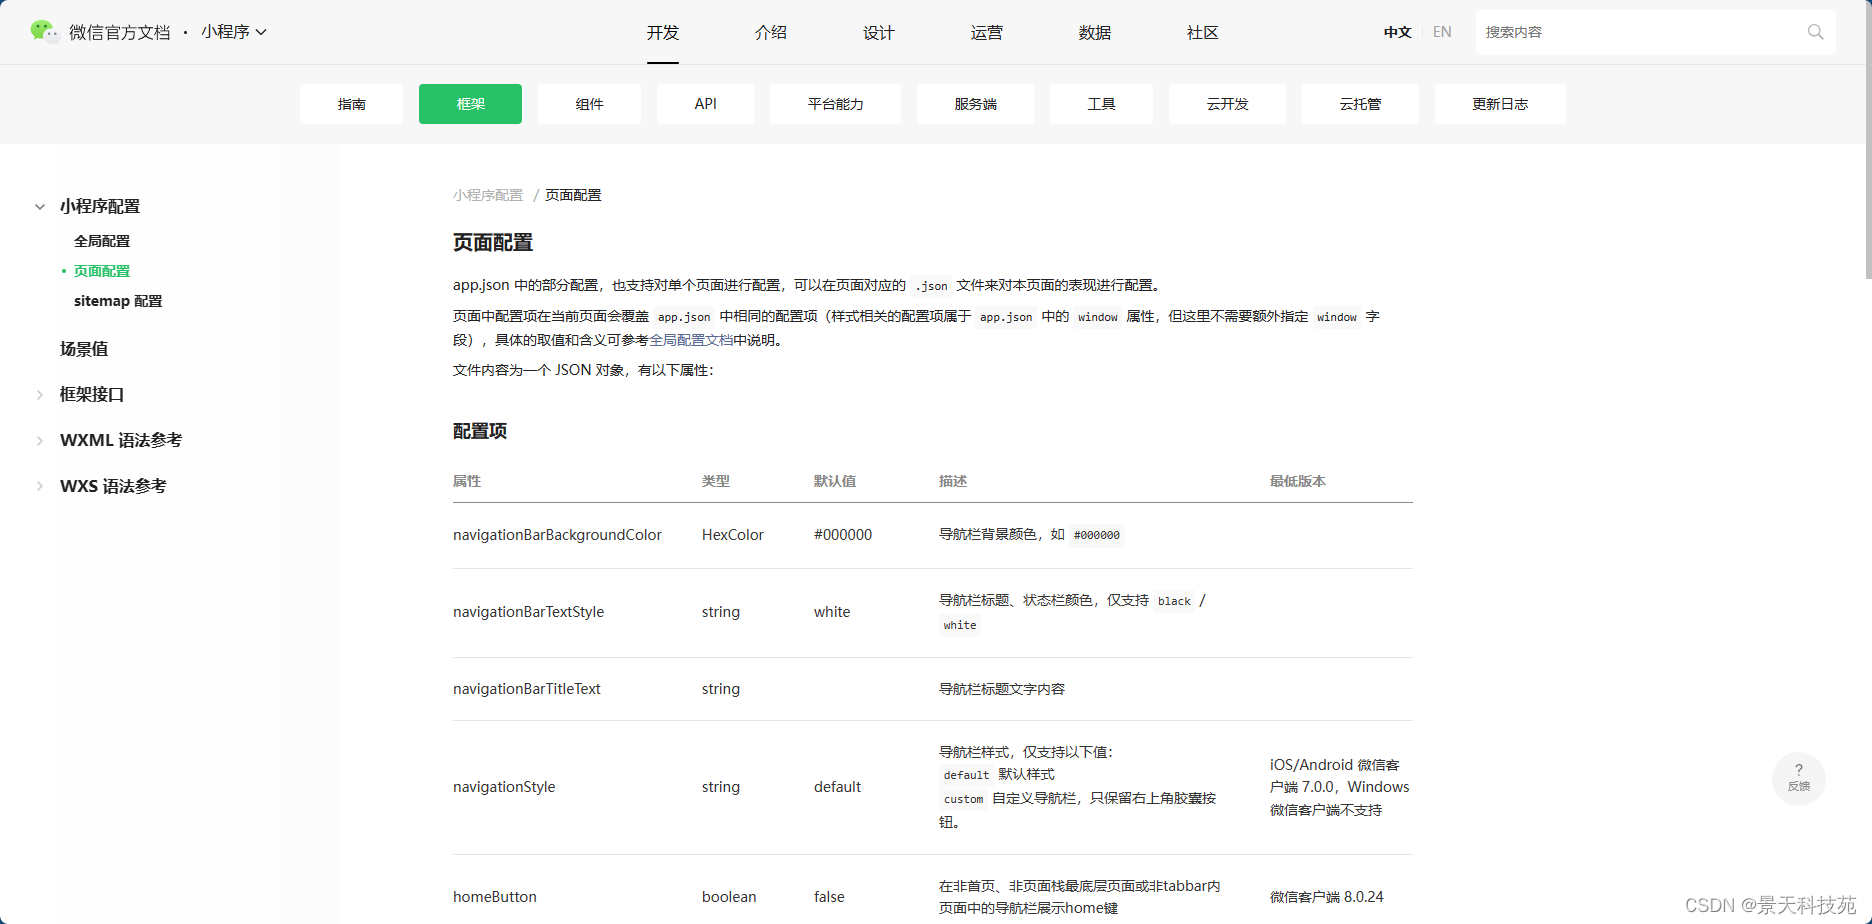Select the 指南 tab

pyautogui.click(x=351, y=103)
